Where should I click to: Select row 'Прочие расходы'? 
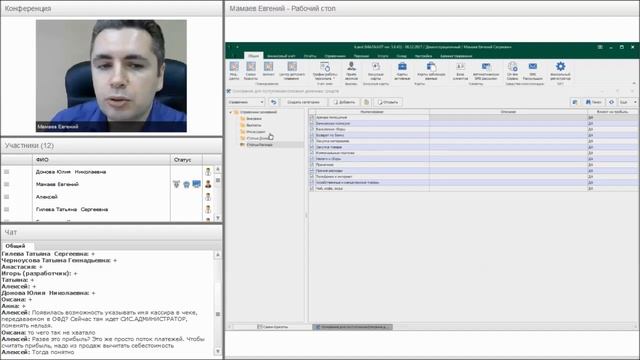[x=473, y=171]
